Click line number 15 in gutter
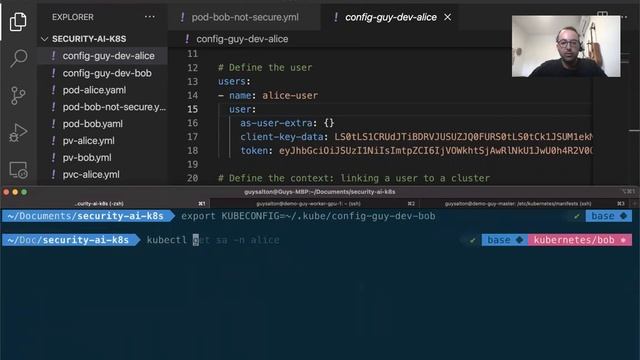This screenshot has width=640, height=360. click(x=193, y=109)
